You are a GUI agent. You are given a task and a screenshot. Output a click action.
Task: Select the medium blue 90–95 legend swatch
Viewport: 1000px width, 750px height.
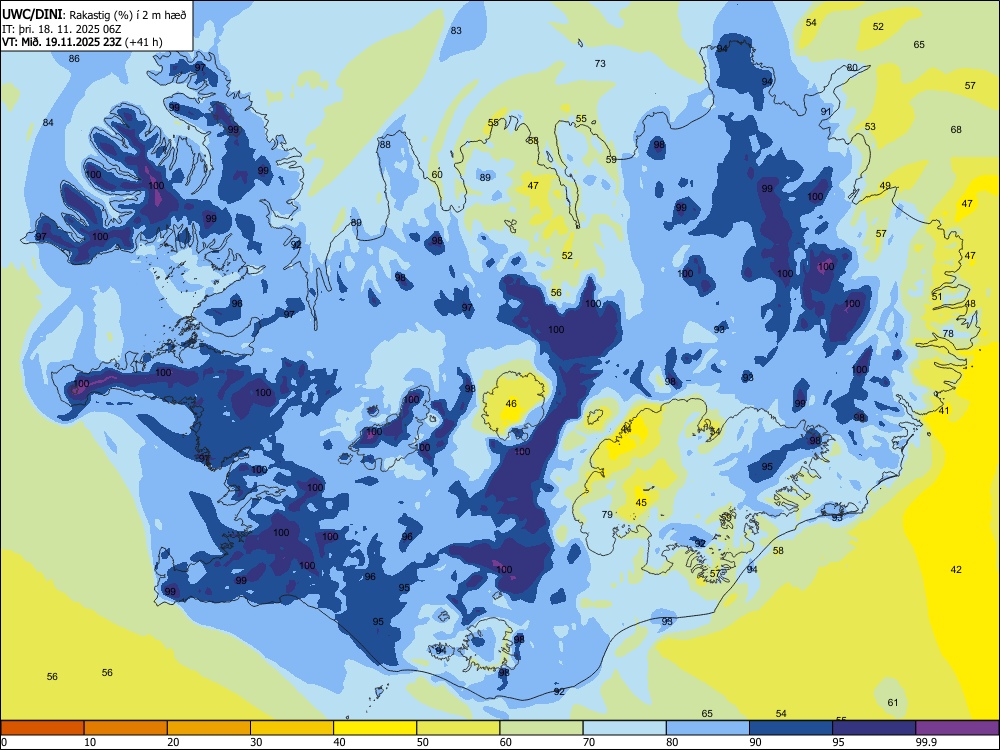pos(791,728)
